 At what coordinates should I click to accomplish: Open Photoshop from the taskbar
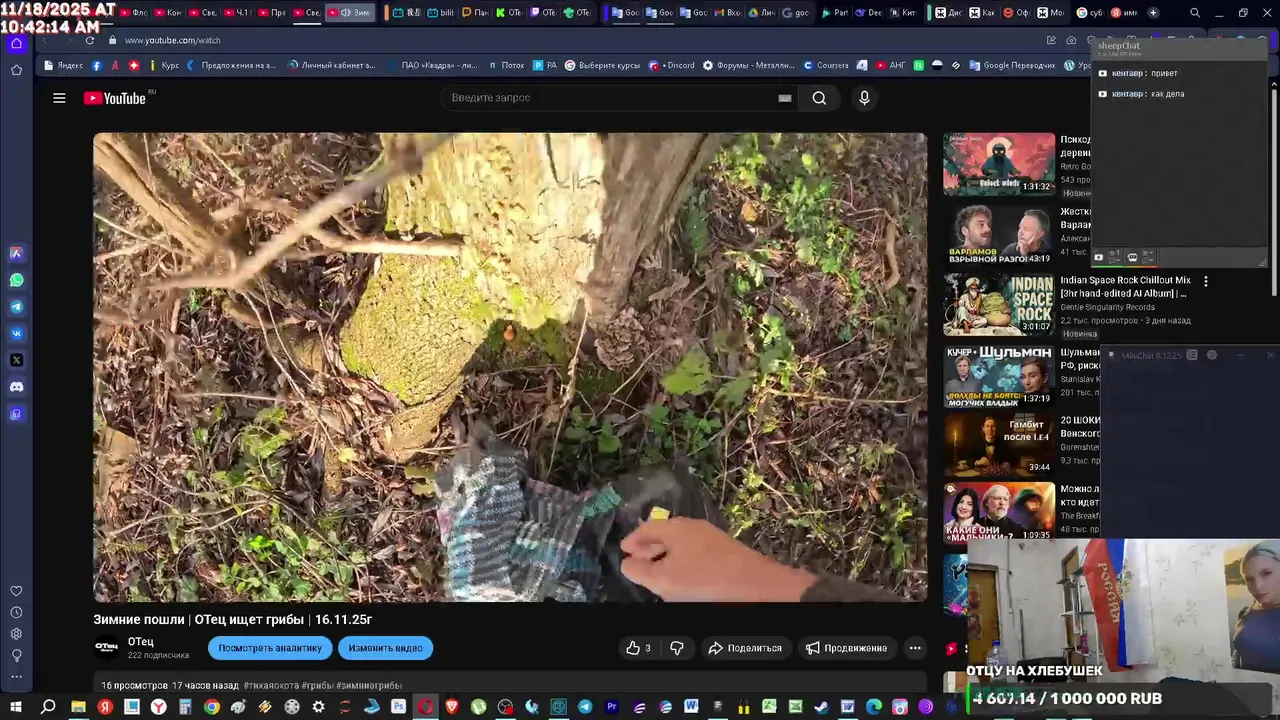tap(398, 707)
